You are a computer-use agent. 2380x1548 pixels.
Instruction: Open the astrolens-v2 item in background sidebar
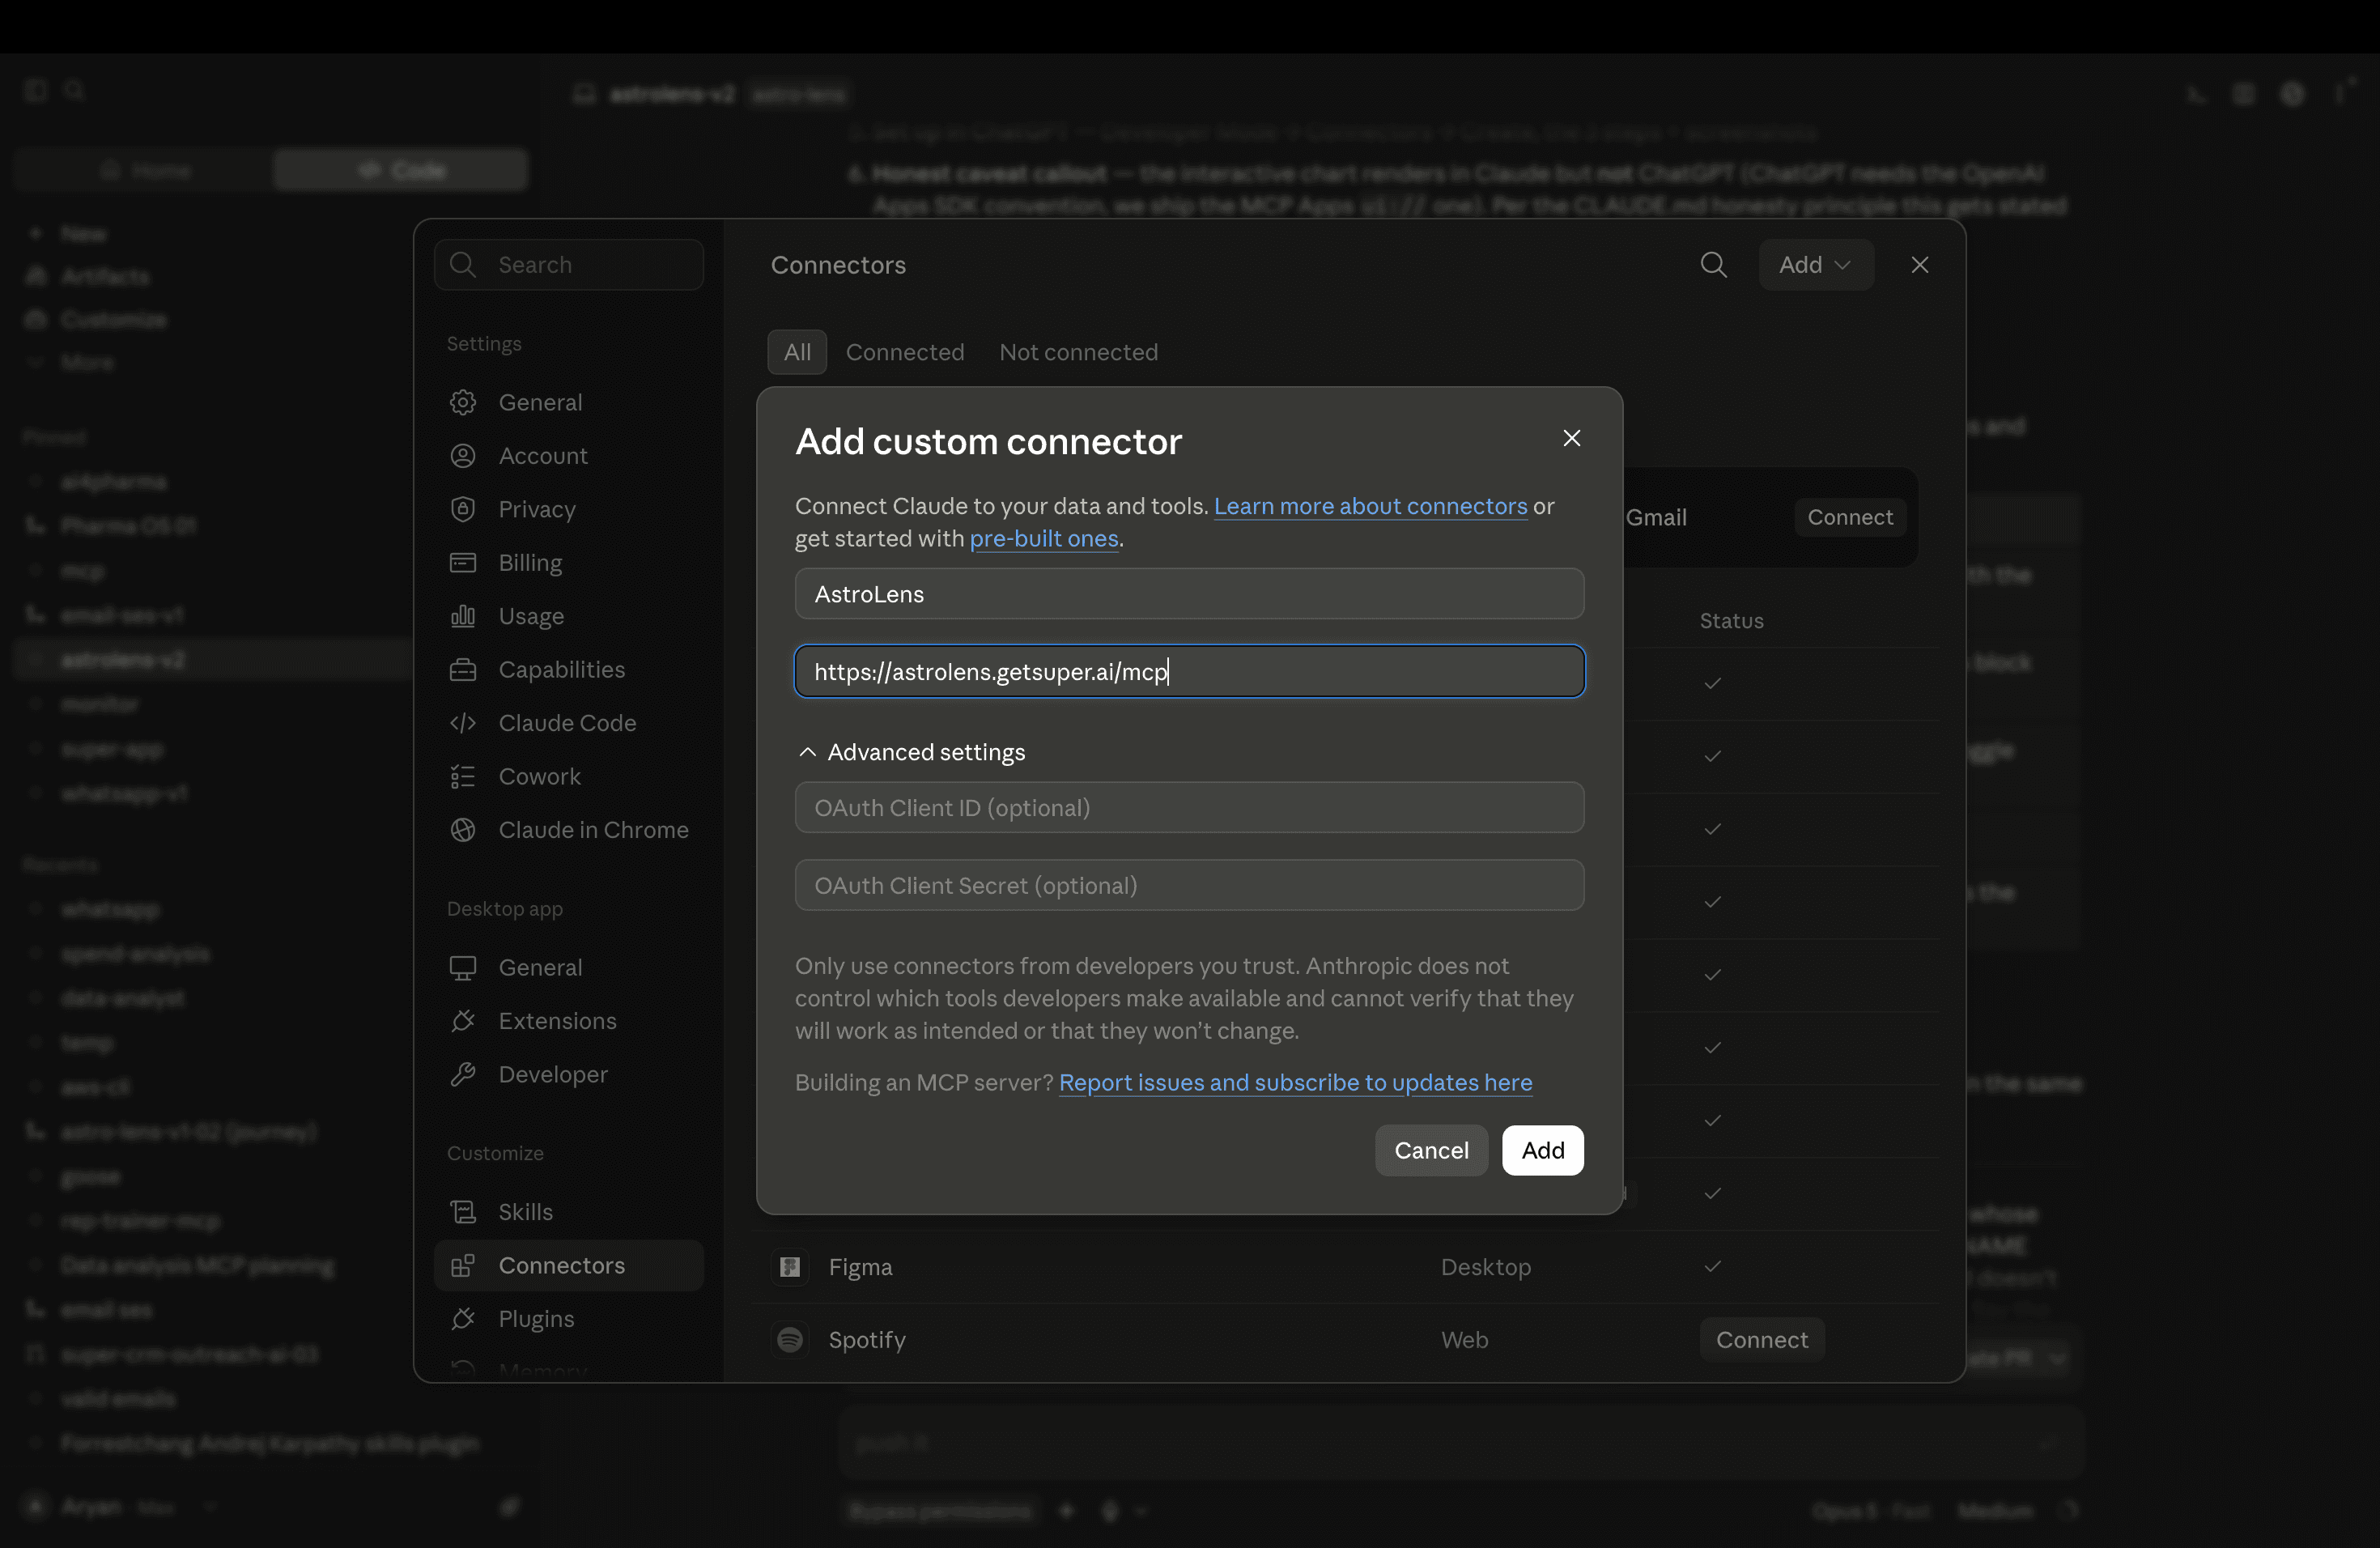pyautogui.click(x=122, y=660)
